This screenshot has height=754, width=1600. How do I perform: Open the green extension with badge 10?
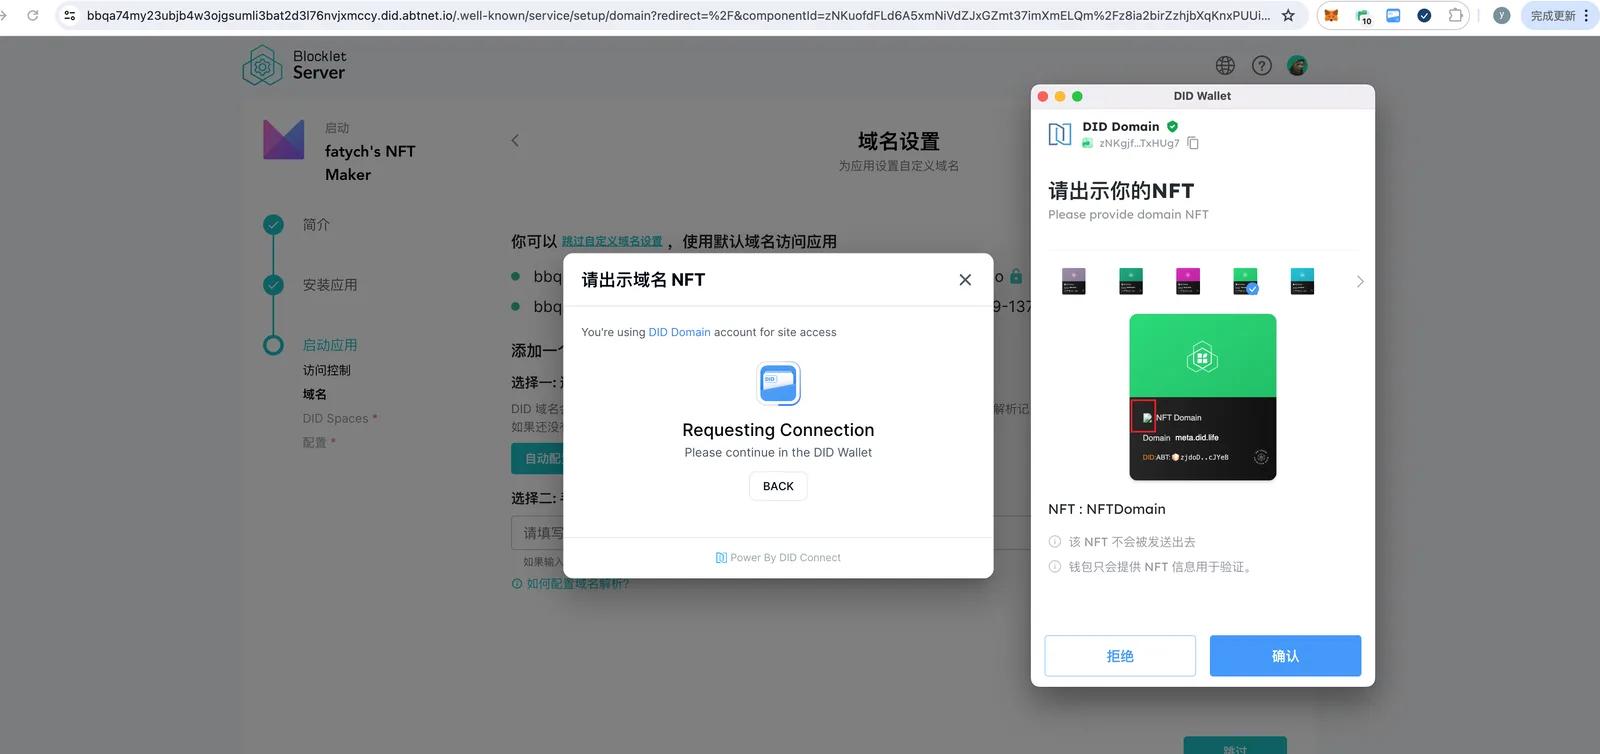pyautogui.click(x=1363, y=16)
